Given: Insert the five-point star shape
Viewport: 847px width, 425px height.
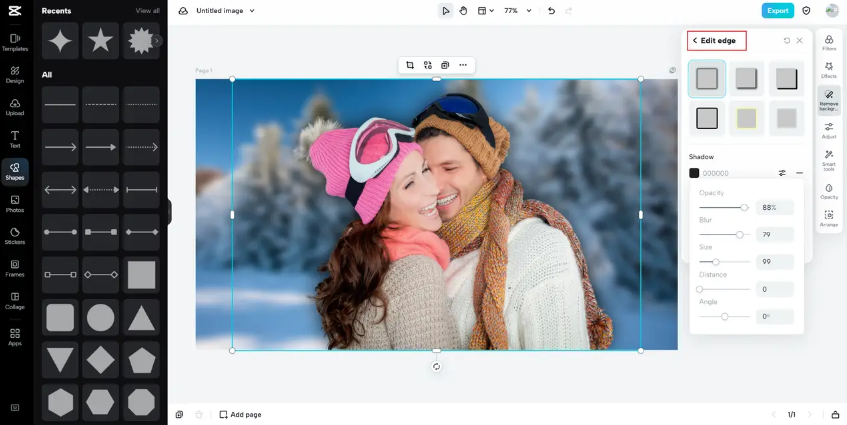Looking at the screenshot, I should (x=100, y=41).
